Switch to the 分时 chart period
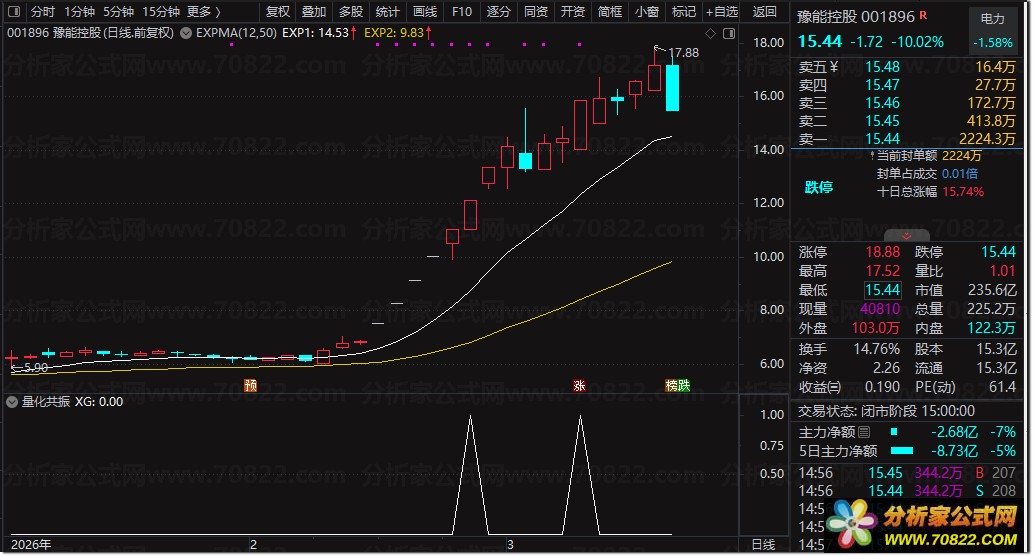 [43, 12]
